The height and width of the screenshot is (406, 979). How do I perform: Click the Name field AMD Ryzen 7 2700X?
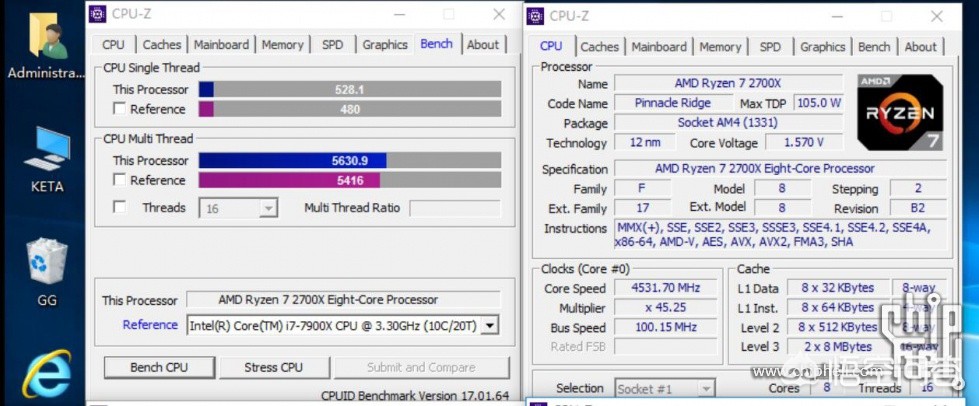click(x=728, y=83)
